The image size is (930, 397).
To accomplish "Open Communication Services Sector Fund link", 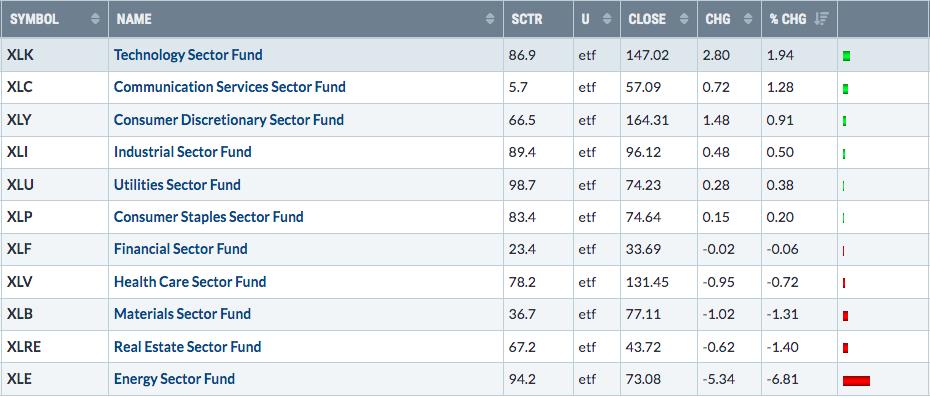I will pyautogui.click(x=230, y=87).
